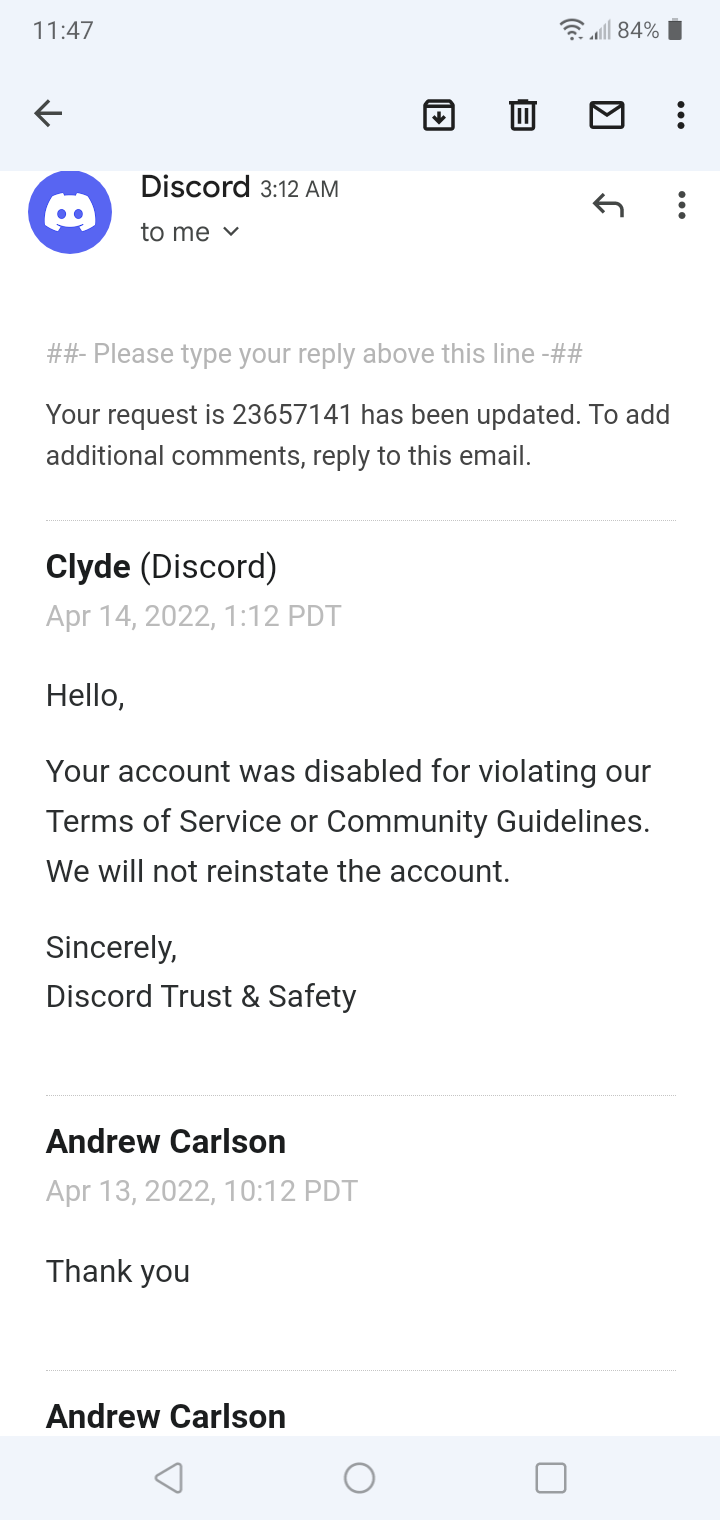Tap the reply arrow icon
This screenshot has height=1520, width=720.
pyautogui.click(x=608, y=205)
